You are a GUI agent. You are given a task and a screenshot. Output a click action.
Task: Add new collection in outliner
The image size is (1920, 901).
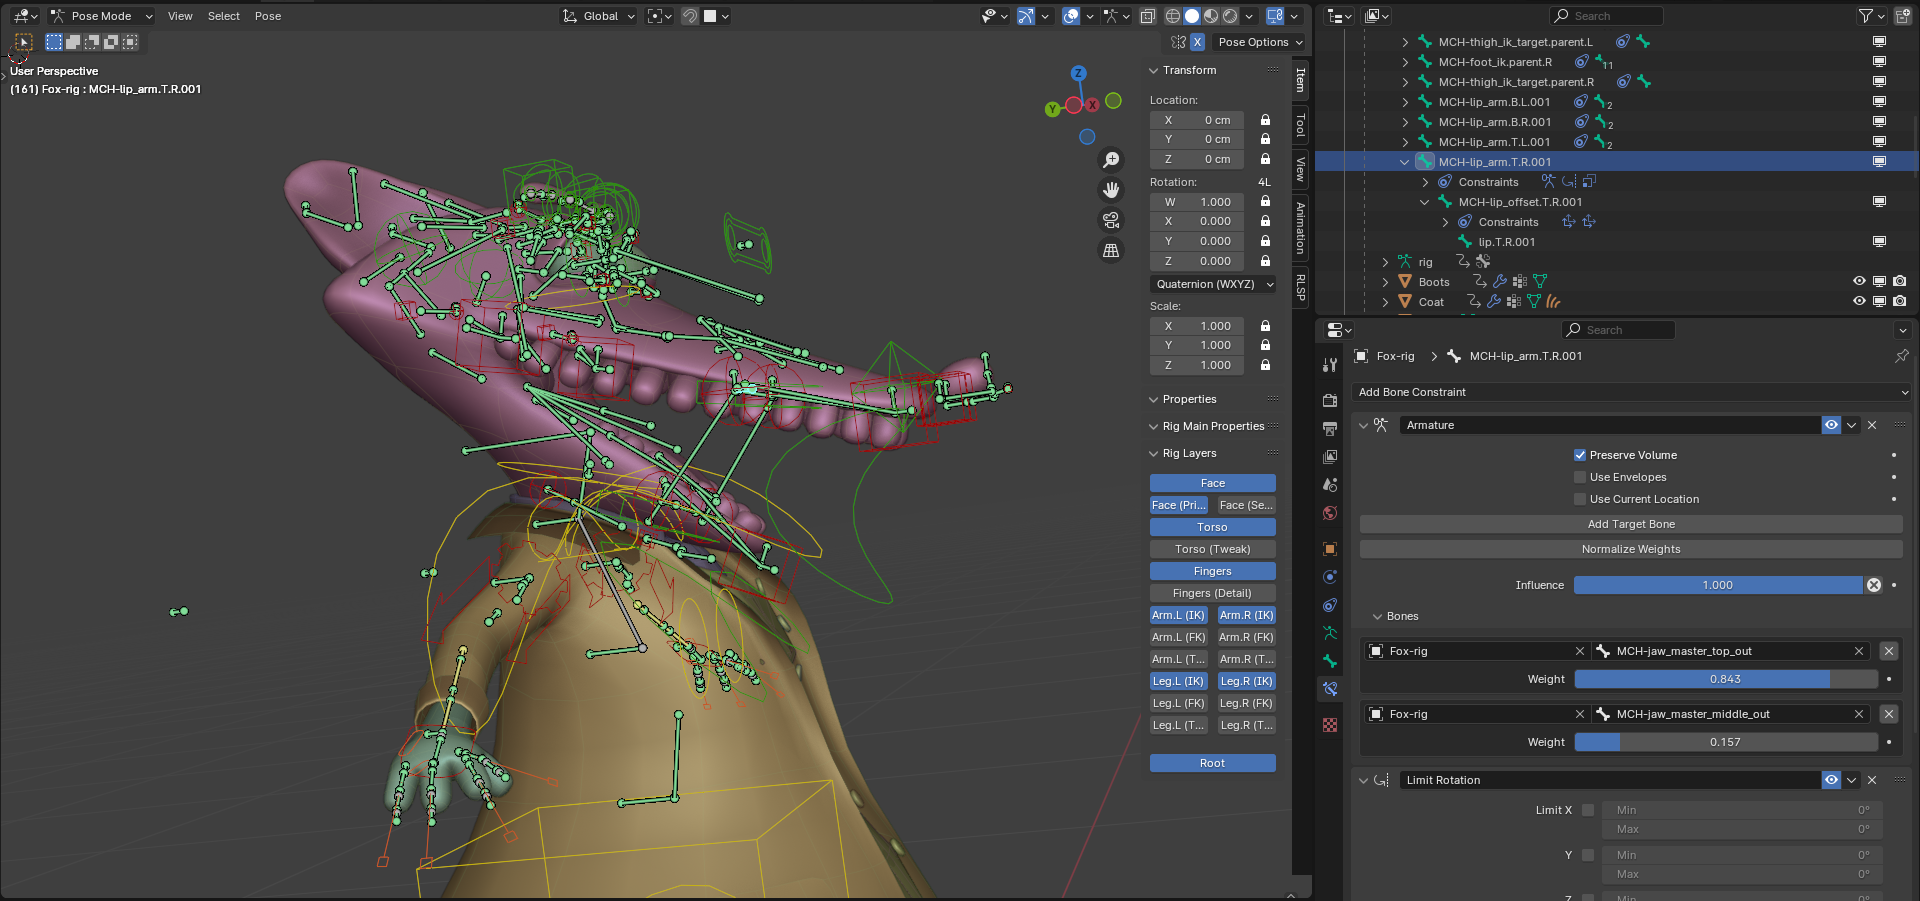(1903, 16)
